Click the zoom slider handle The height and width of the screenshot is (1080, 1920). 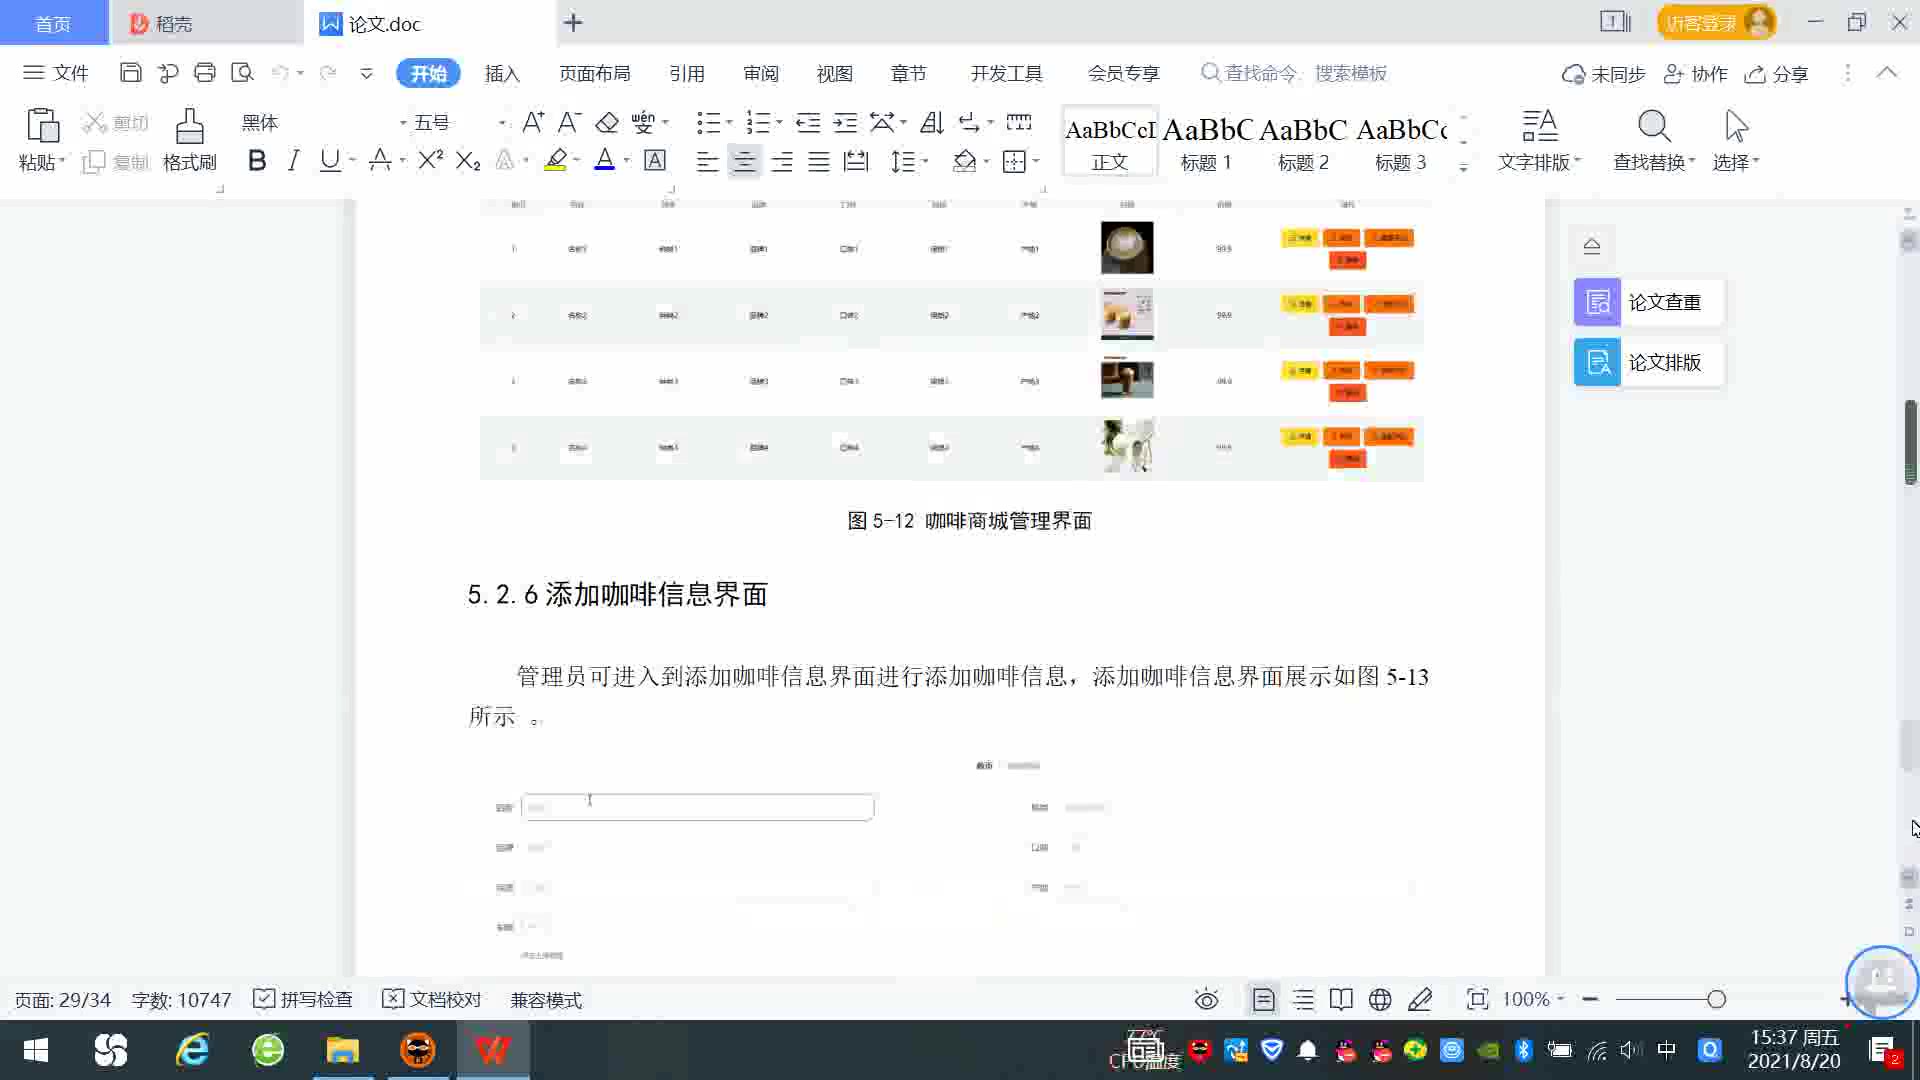point(1716,999)
